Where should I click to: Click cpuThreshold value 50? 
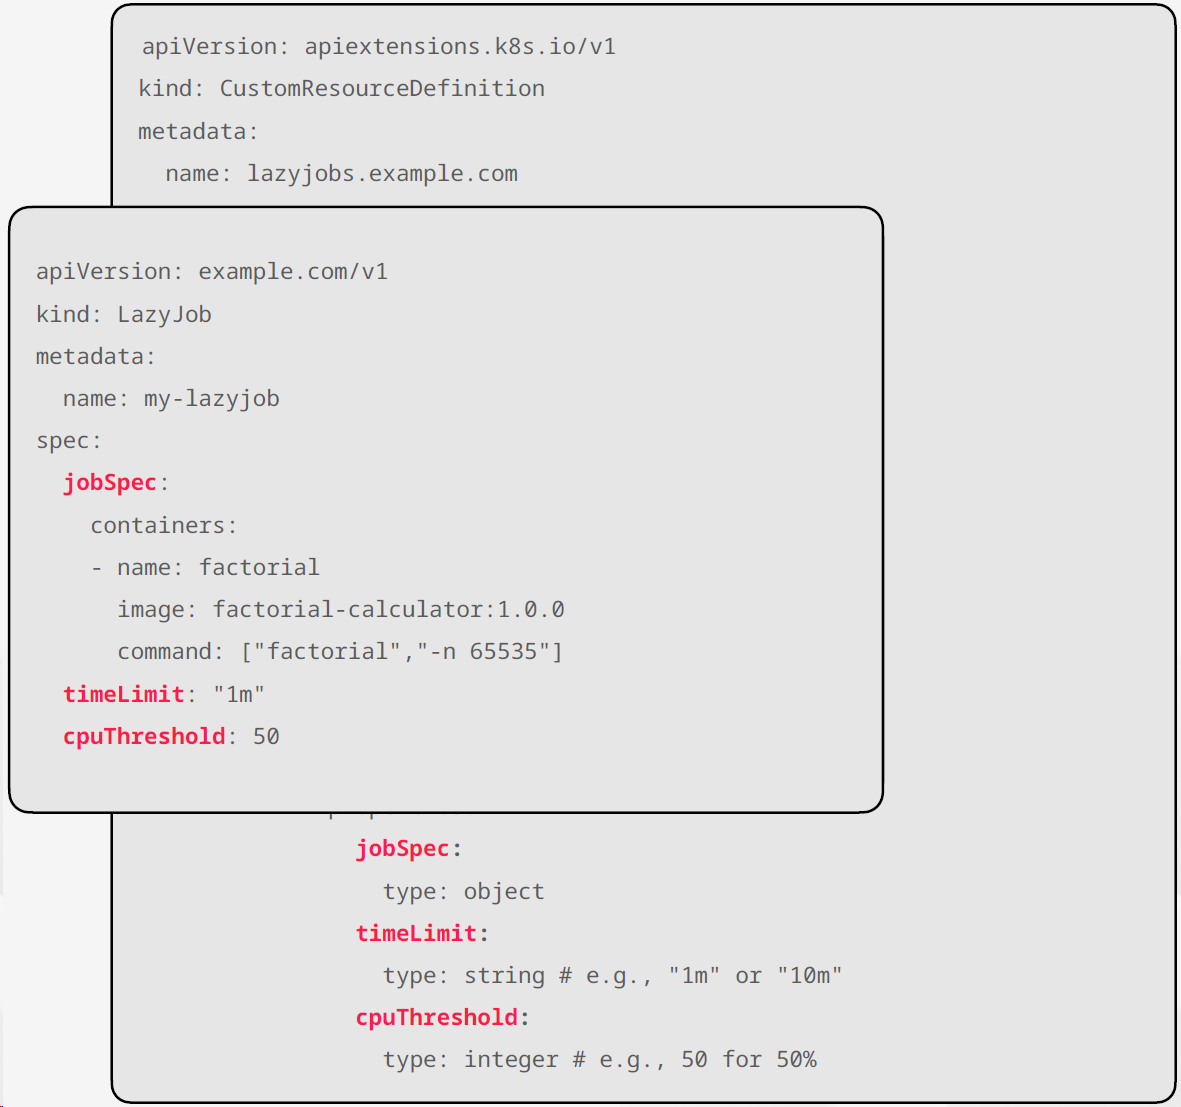point(266,737)
